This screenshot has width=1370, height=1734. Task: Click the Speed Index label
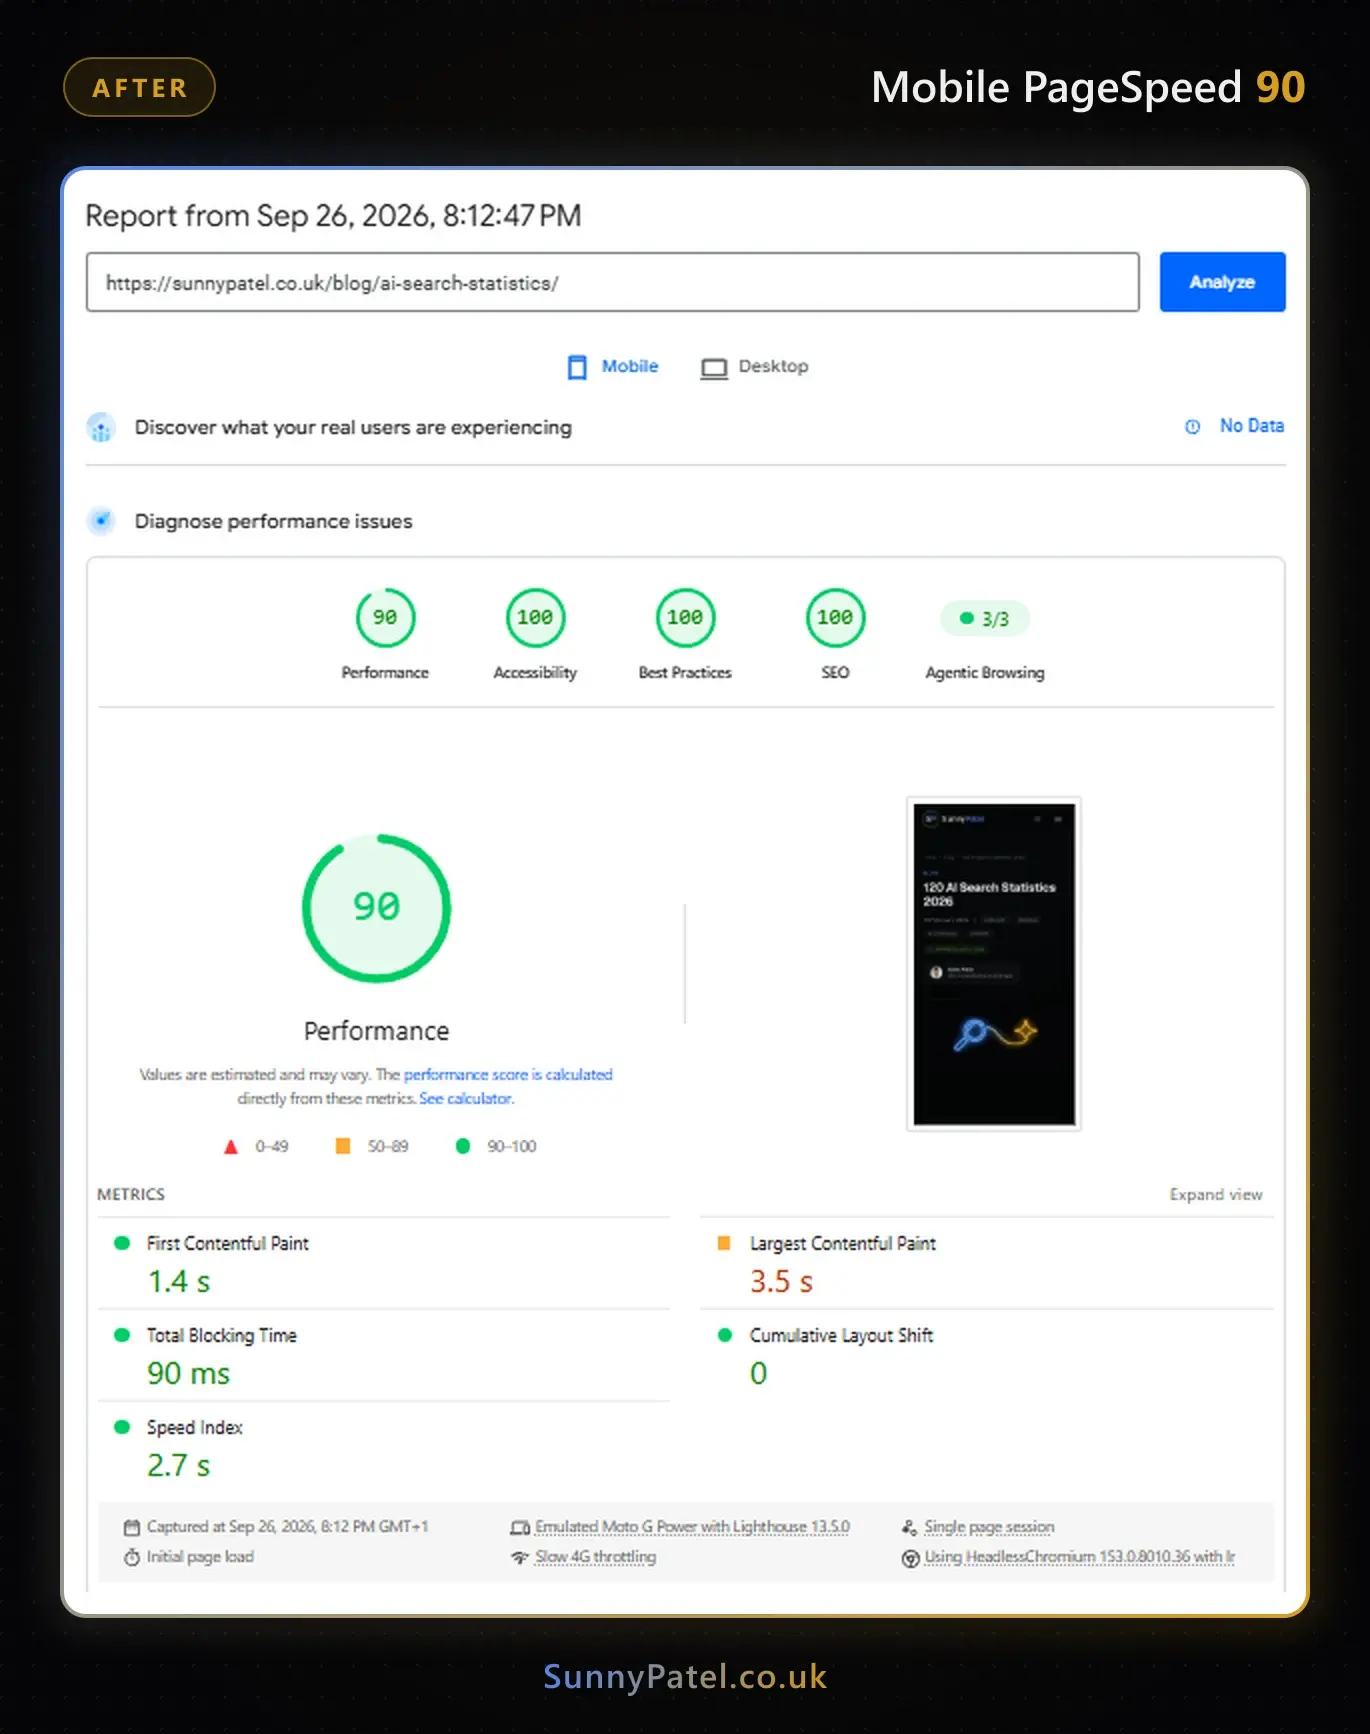pos(194,1427)
